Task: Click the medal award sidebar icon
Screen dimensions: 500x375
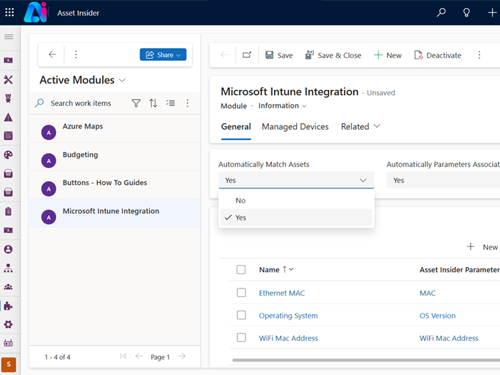Action: 8,98
